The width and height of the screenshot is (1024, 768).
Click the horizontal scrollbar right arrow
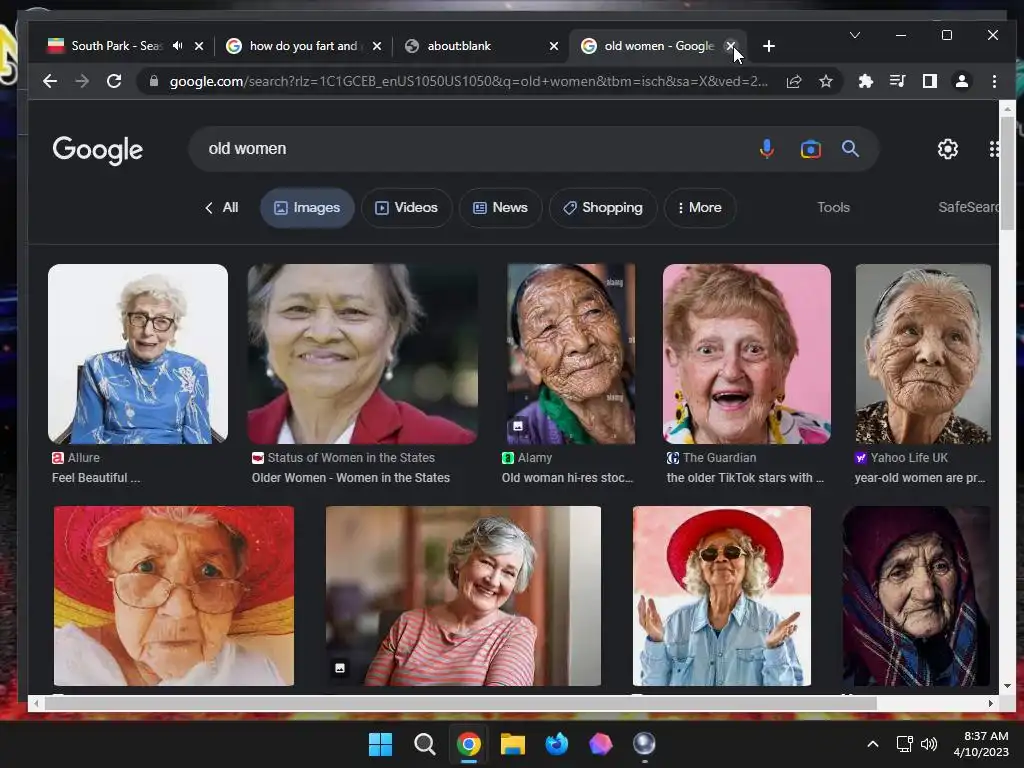(x=991, y=703)
